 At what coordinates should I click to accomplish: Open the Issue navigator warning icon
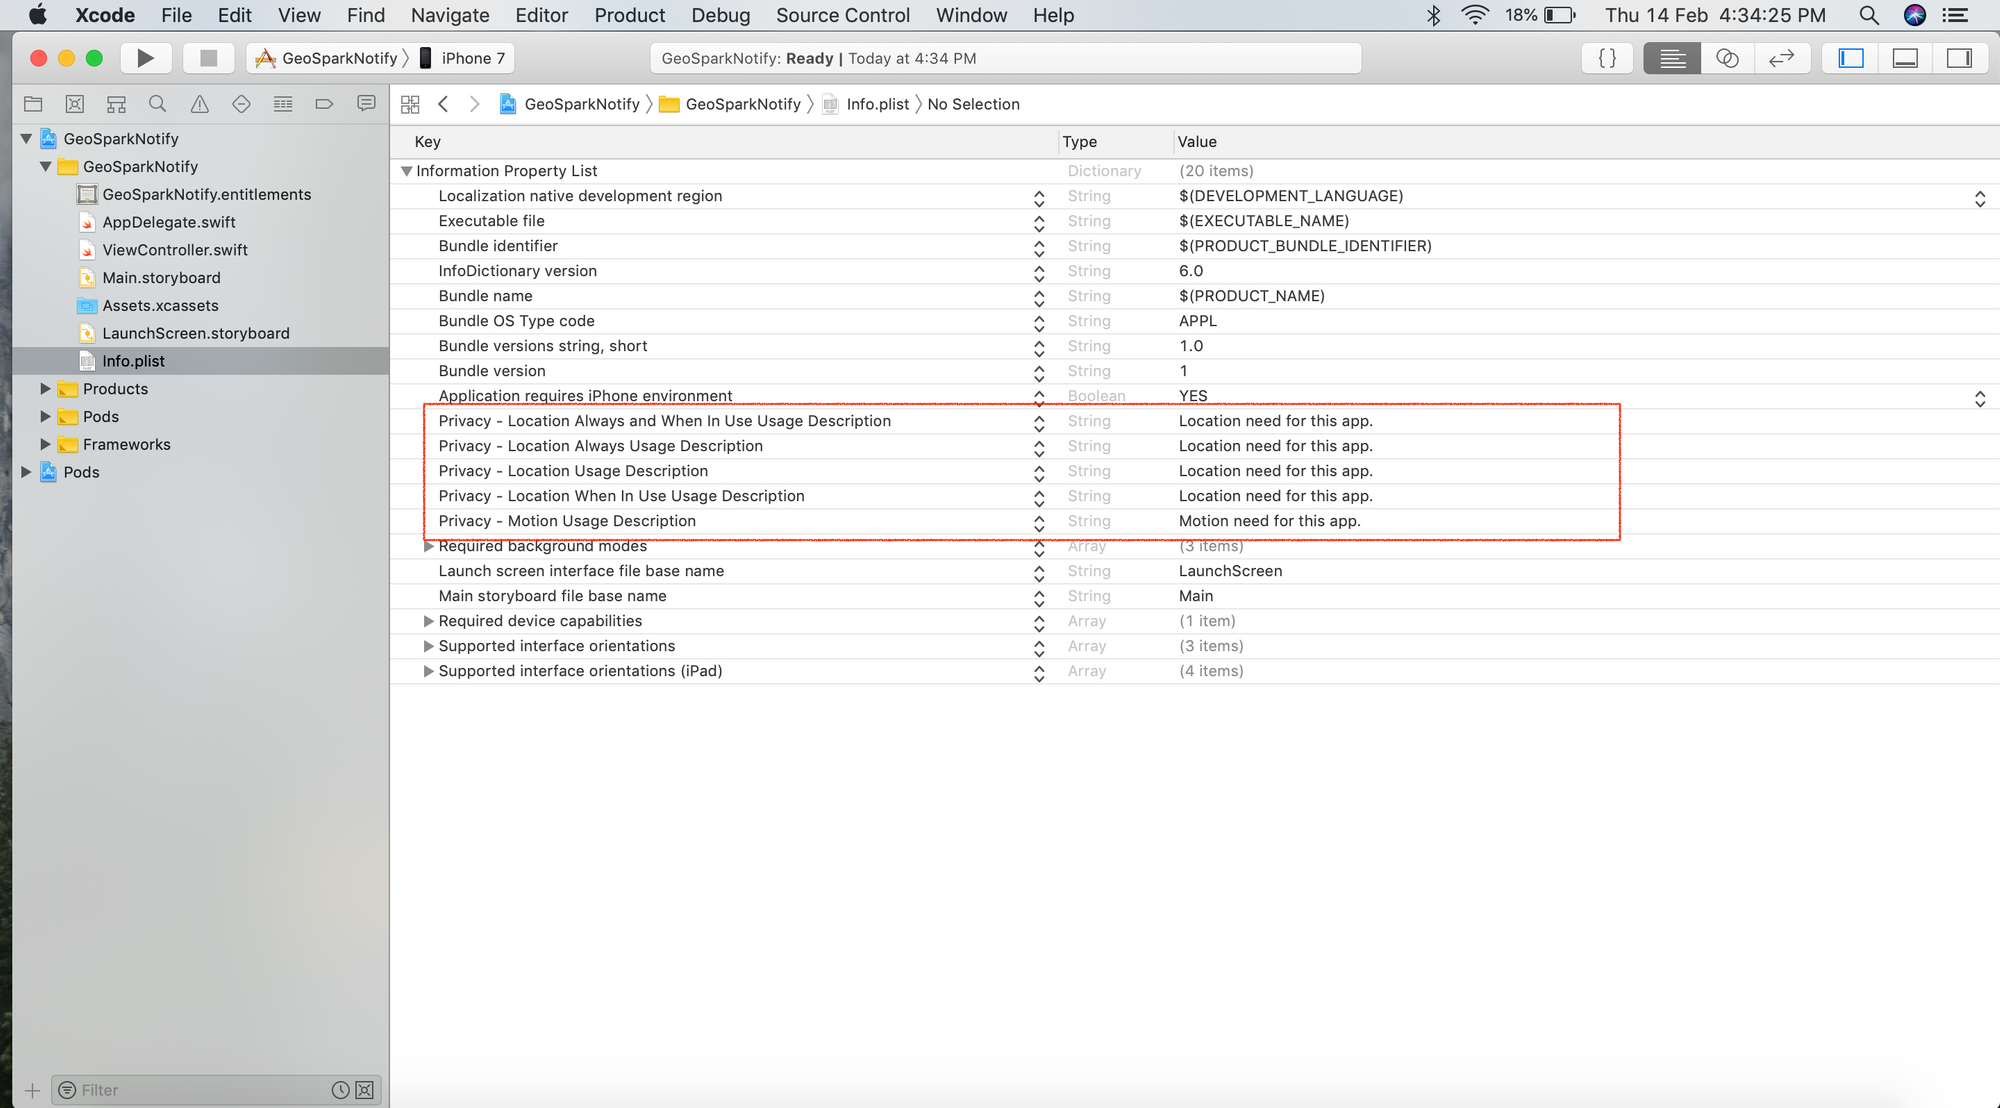click(200, 104)
